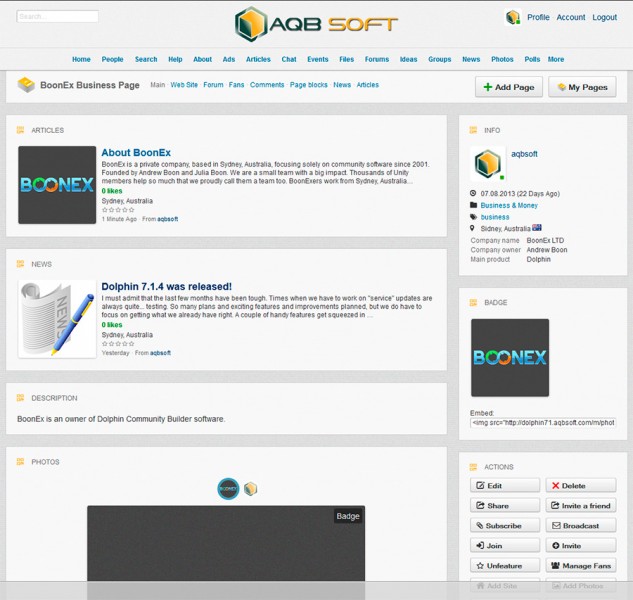Click the Australia flag icon
The height and width of the screenshot is (600, 633).
(x=537, y=228)
